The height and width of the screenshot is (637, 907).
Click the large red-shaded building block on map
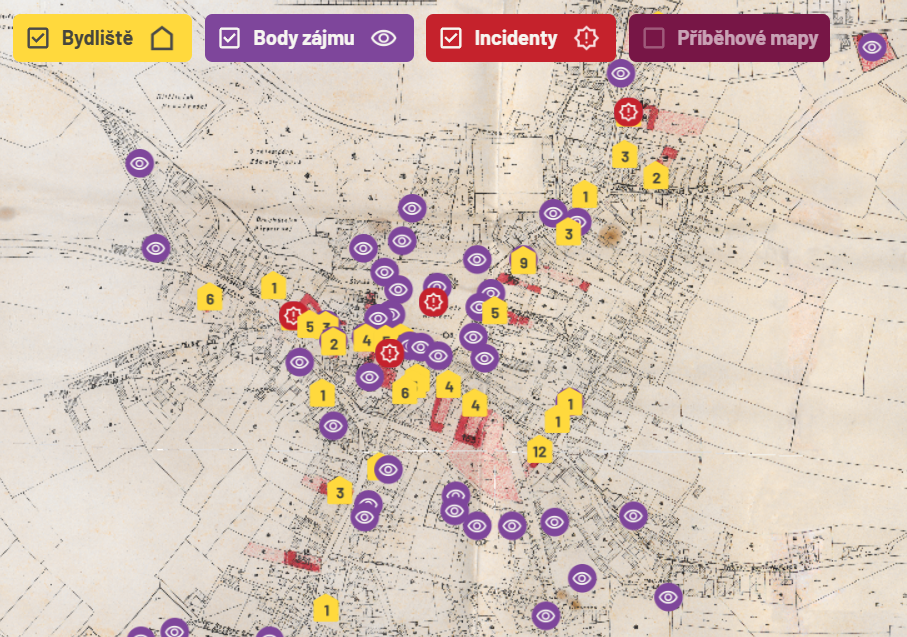(470, 430)
